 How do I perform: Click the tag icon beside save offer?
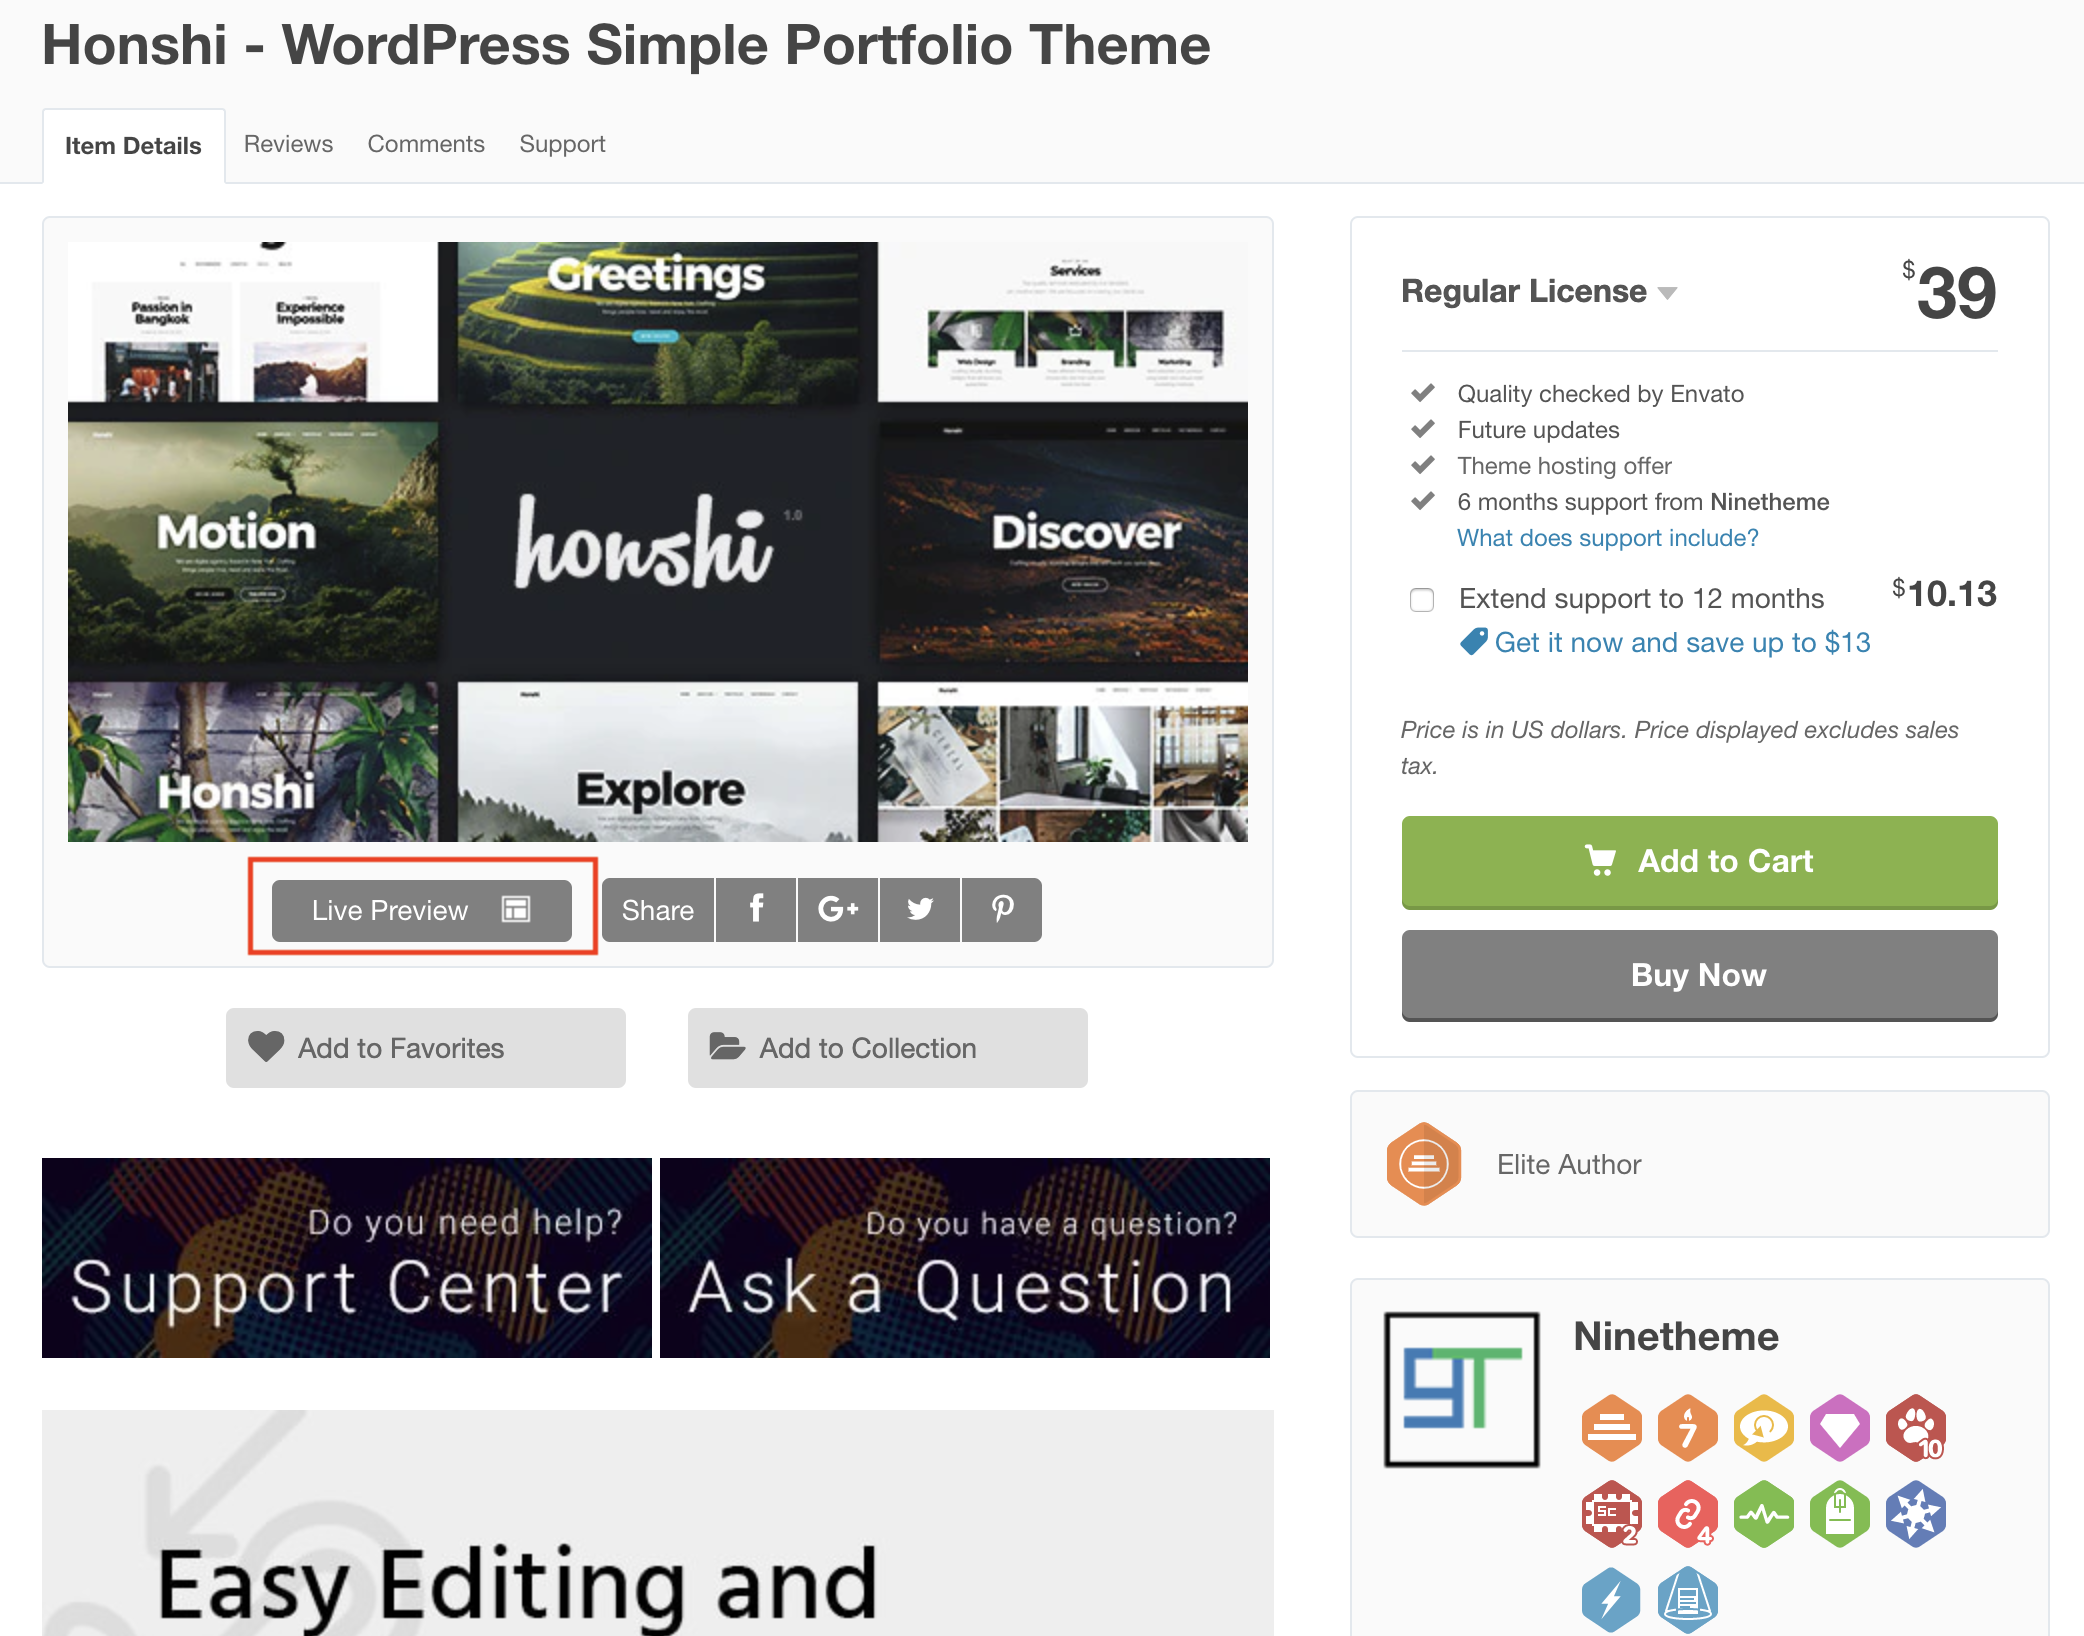(1473, 642)
